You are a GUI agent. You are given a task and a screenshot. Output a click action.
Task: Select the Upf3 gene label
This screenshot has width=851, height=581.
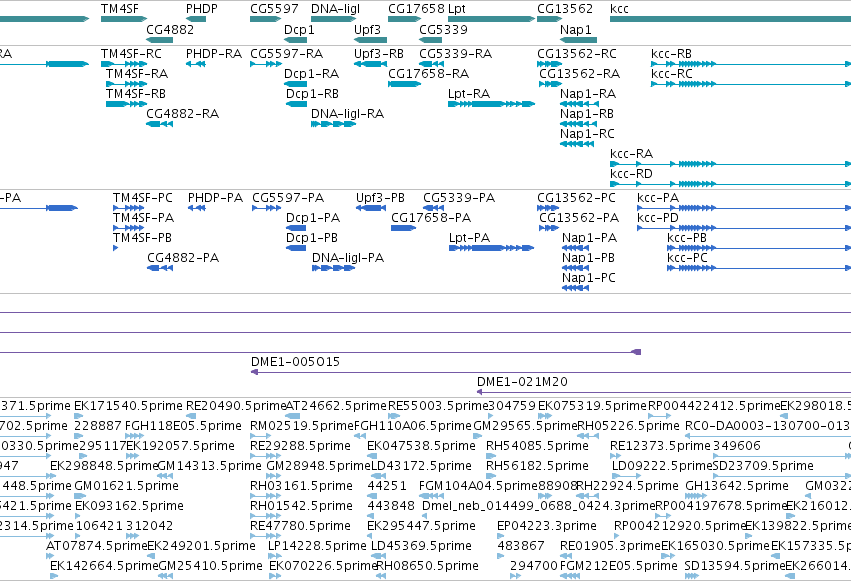click(x=367, y=29)
